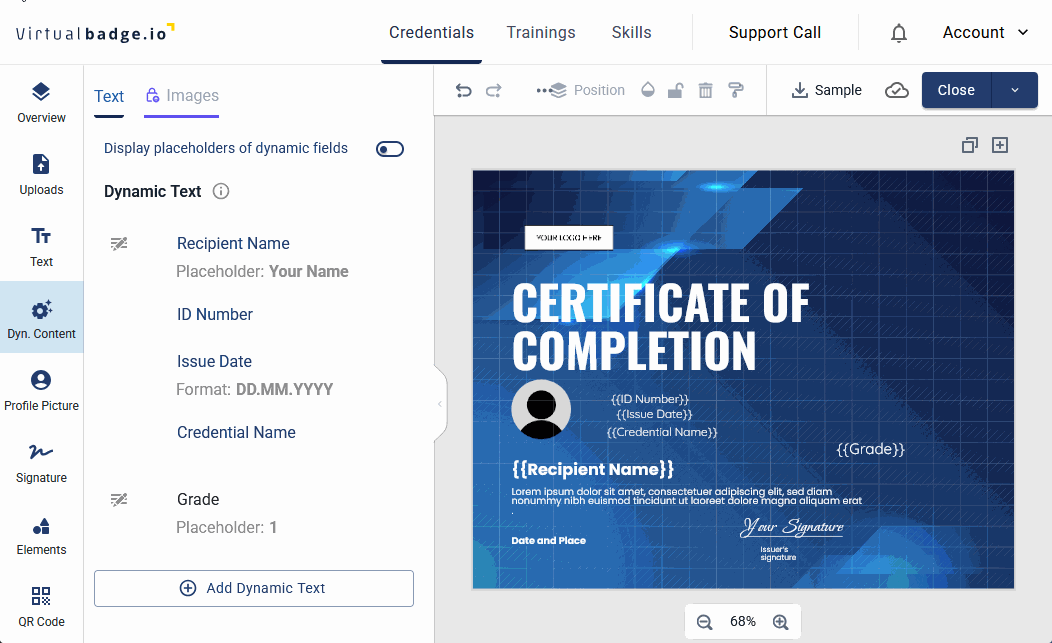Click the opacity droplet icon
This screenshot has height=643, width=1052.
tap(647, 90)
